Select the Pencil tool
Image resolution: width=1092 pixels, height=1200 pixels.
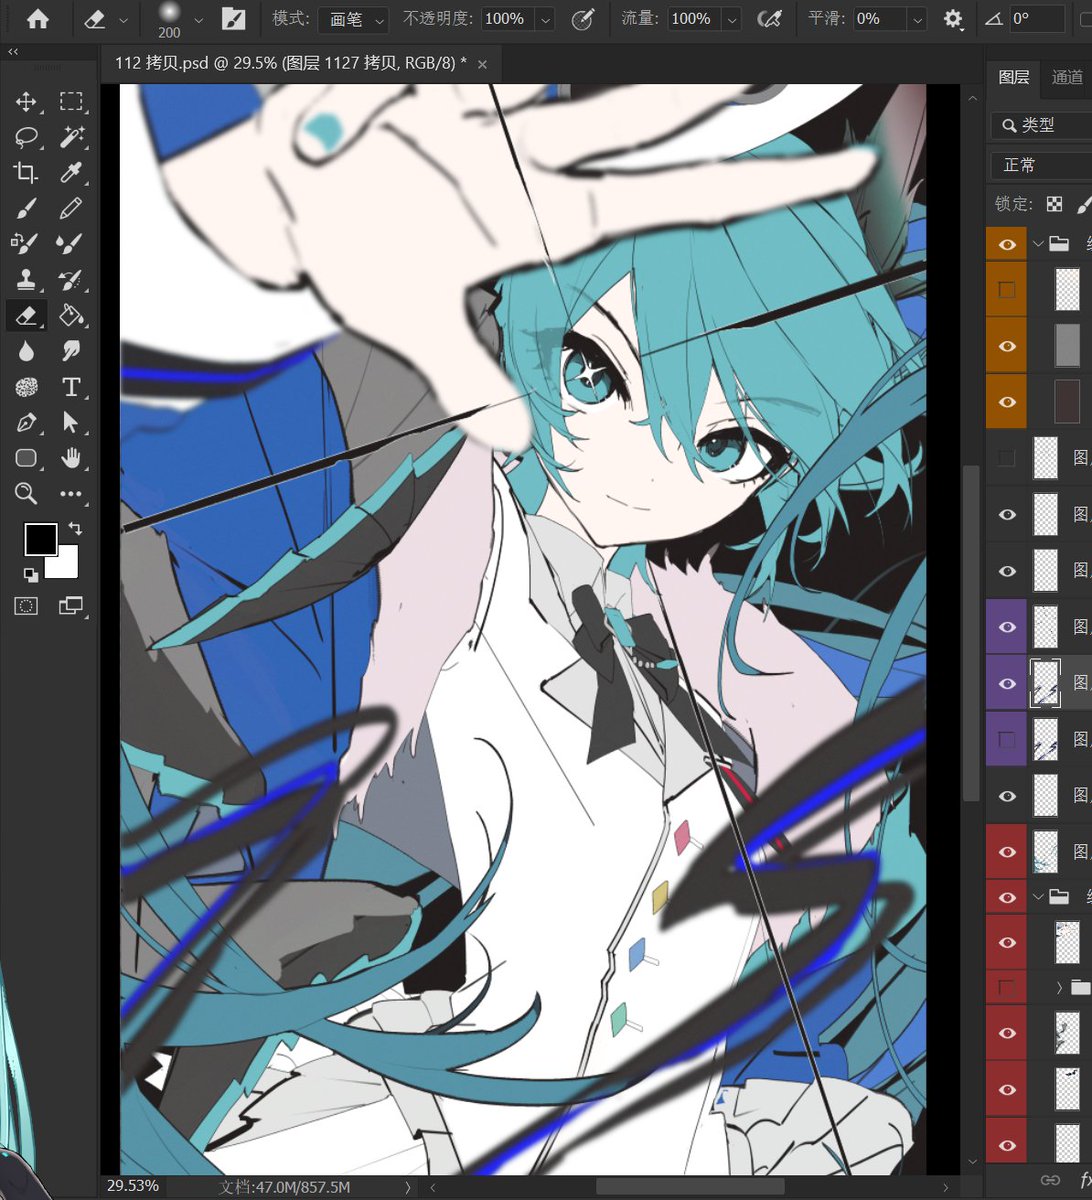(x=71, y=208)
